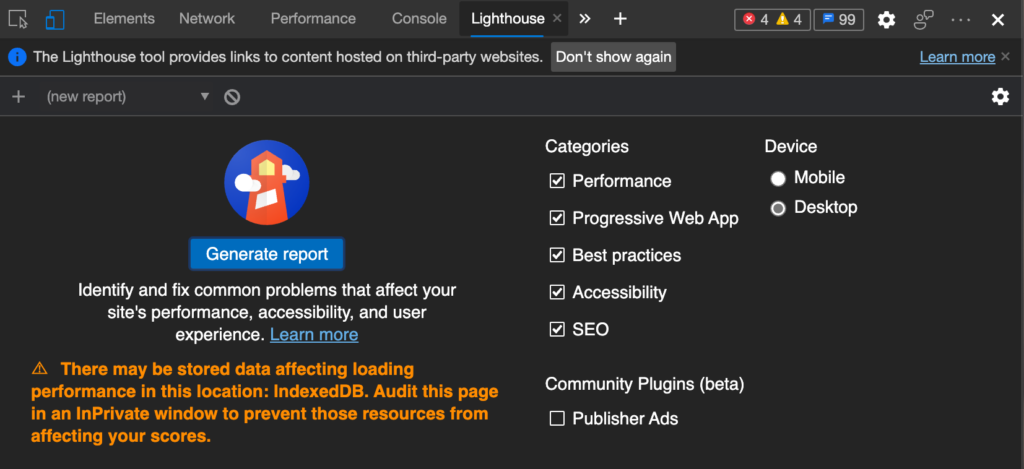This screenshot has width=1024, height=469.
Task: Uncheck the Accessibility category
Action: pos(557,292)
